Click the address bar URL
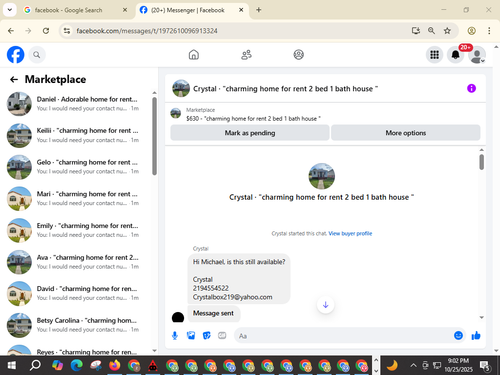The height and width of the screenshot is (375, 500). (x=147, y=31)
